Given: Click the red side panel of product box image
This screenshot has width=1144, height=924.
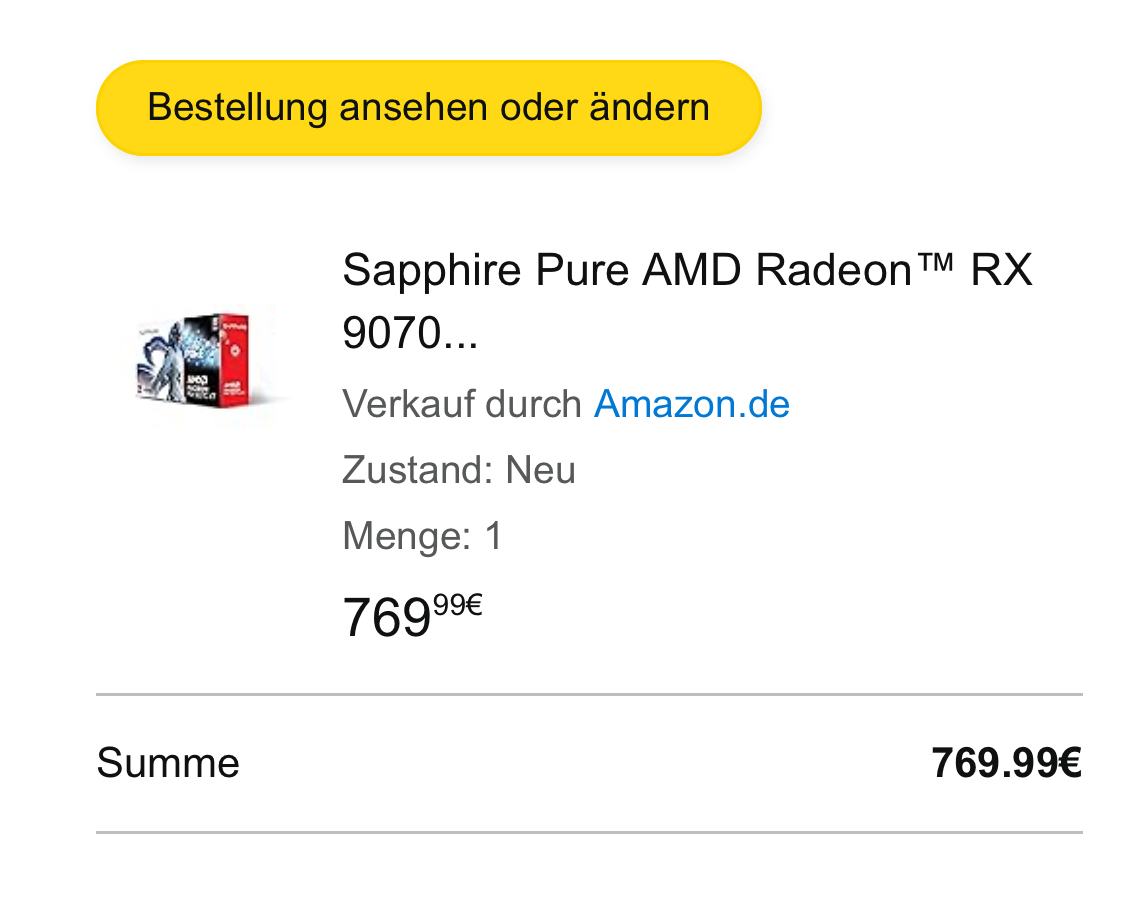Looking at the screenshot, I should coord(233,359).
